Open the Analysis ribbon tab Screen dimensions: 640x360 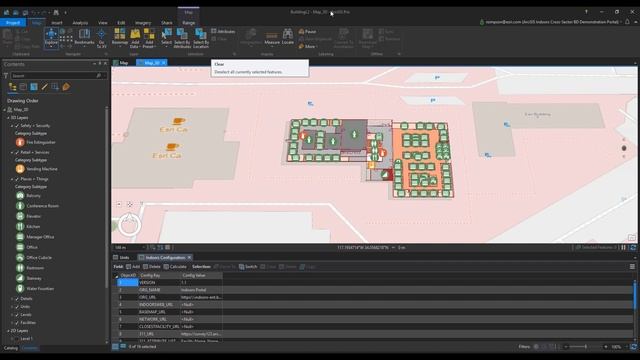click(80, 23)
